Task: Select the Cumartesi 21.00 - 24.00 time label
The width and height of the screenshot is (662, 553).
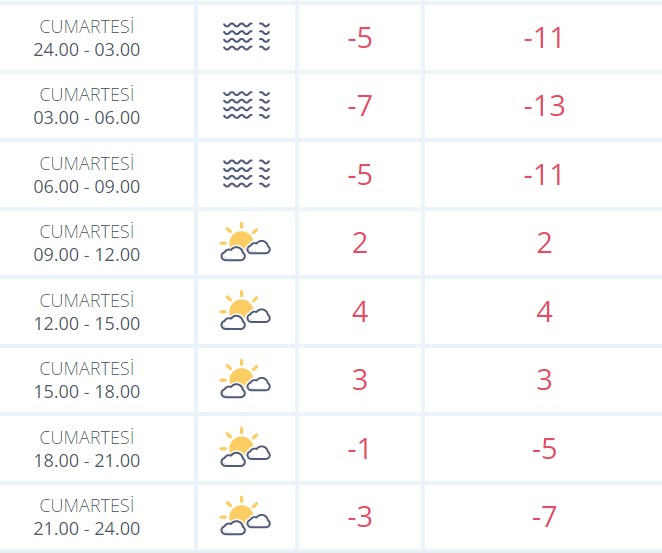Action: click(x=87, y=517)
